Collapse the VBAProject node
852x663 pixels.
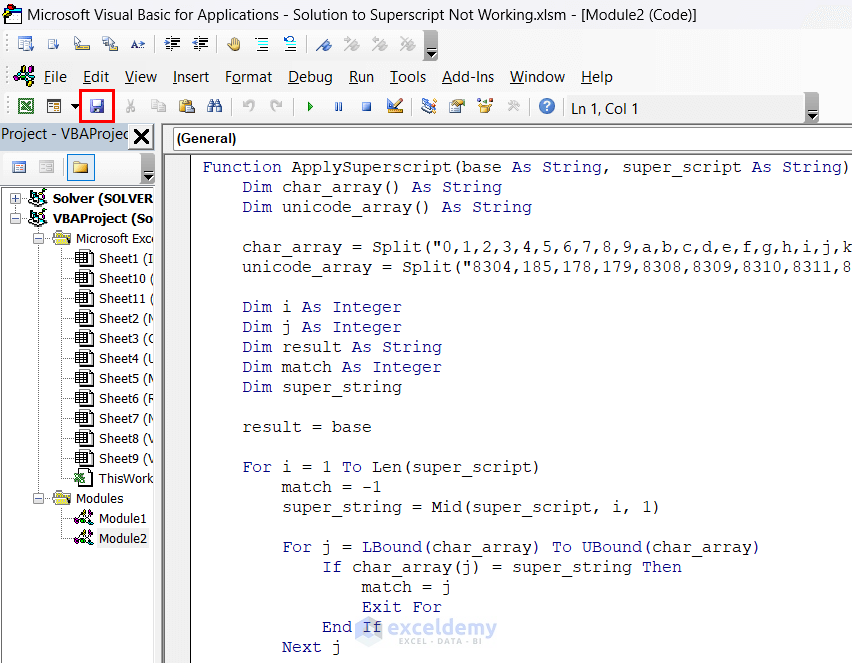point(15,218)
